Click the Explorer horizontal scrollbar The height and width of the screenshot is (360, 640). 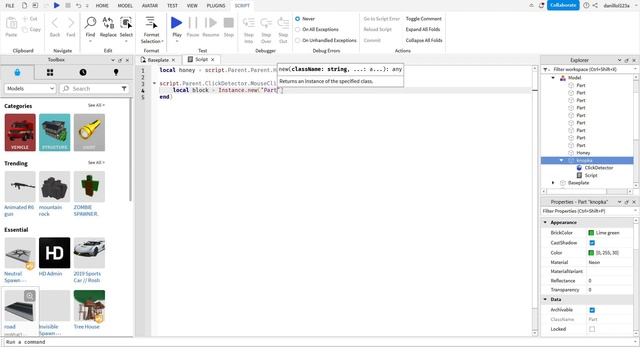(x=588, y=191)
